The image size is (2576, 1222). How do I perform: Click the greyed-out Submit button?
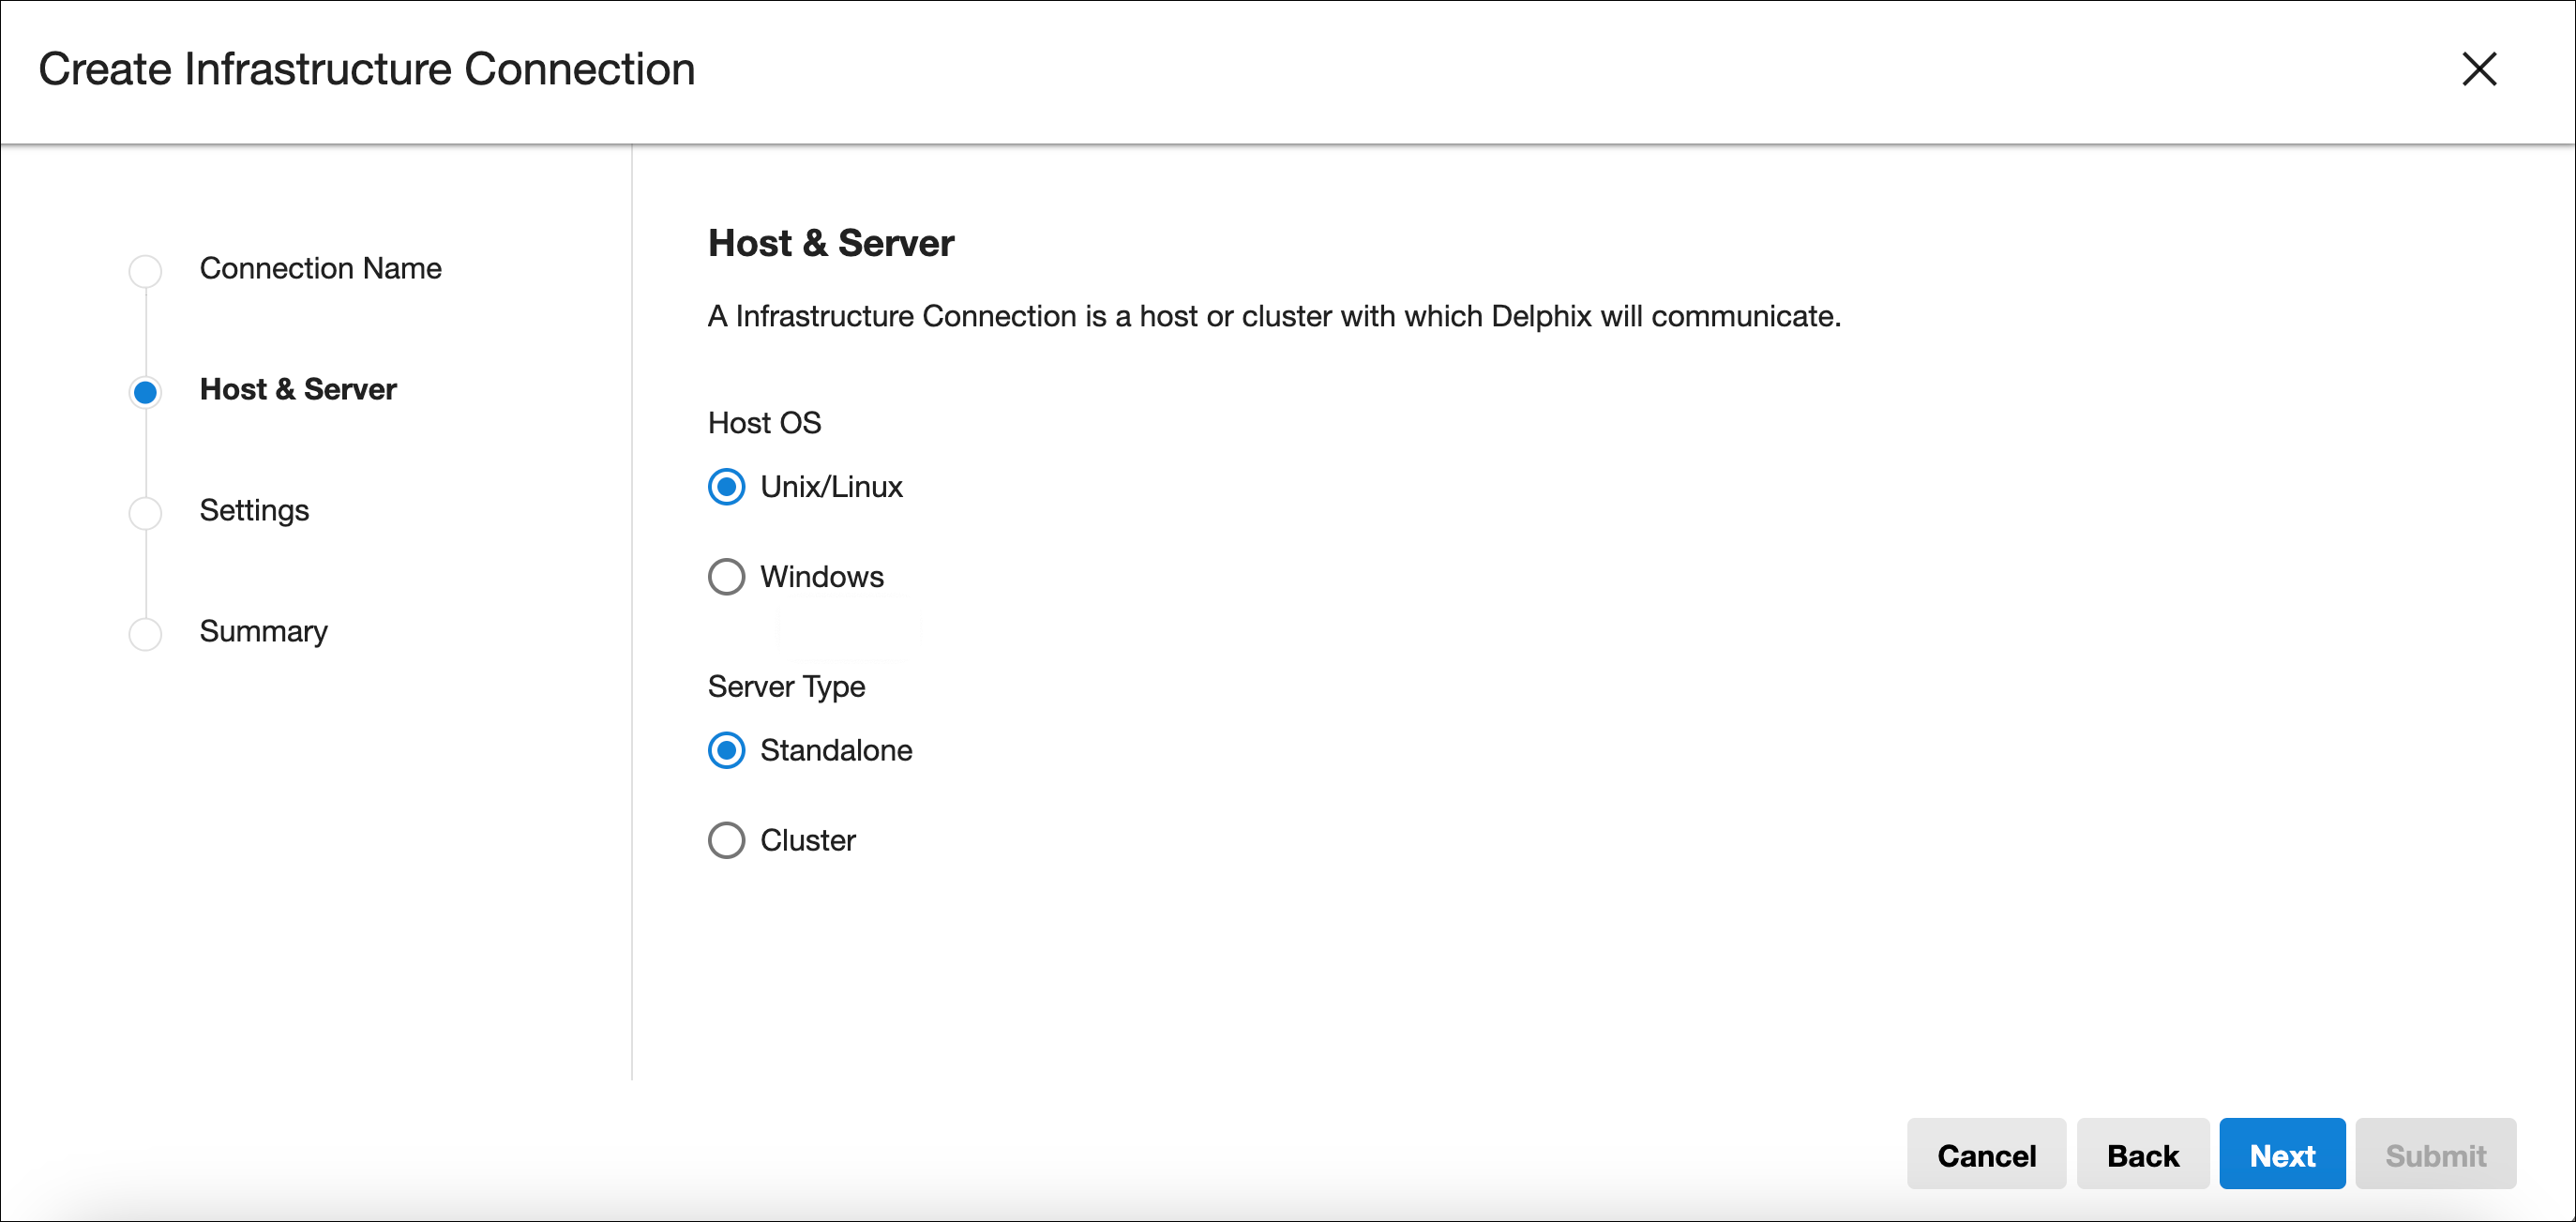coord(2435,1155)
